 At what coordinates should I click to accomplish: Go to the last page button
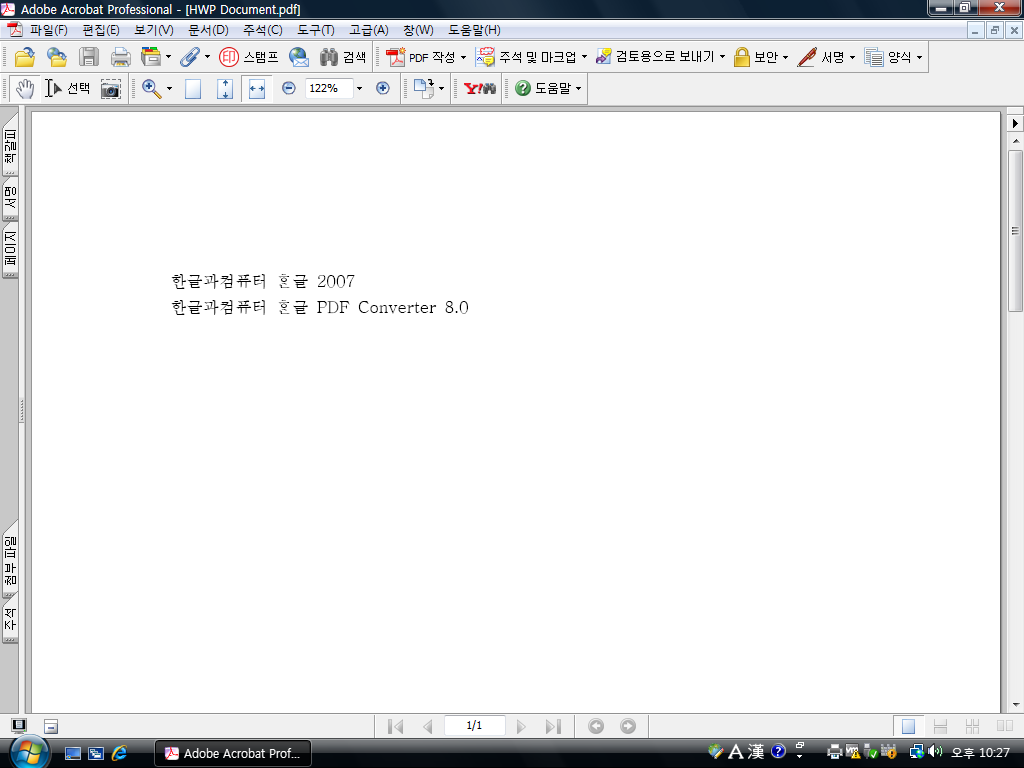[x=553, y=726]
